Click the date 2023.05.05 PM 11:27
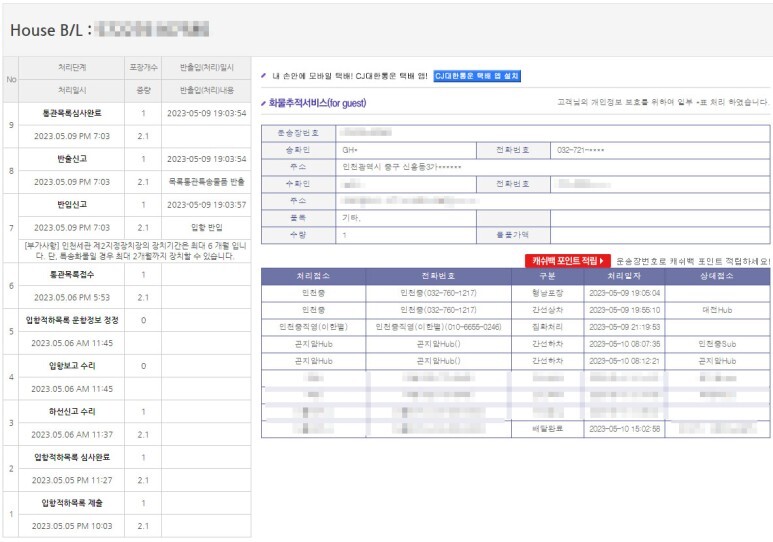 pyautogui.click(x=72, y=480)
